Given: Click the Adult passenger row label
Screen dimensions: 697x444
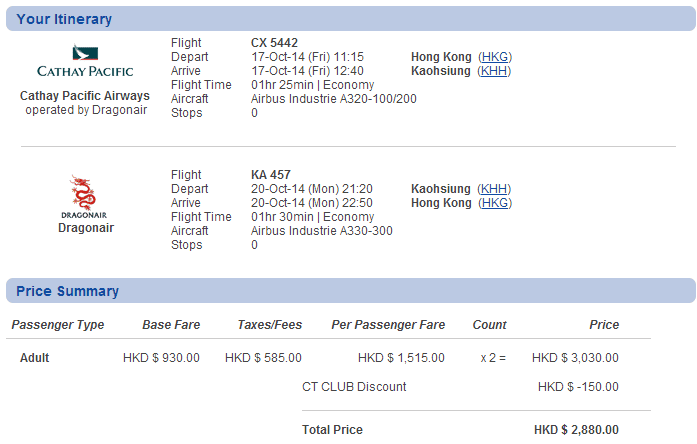Looking at the screenshot, I should coord(35,358).
